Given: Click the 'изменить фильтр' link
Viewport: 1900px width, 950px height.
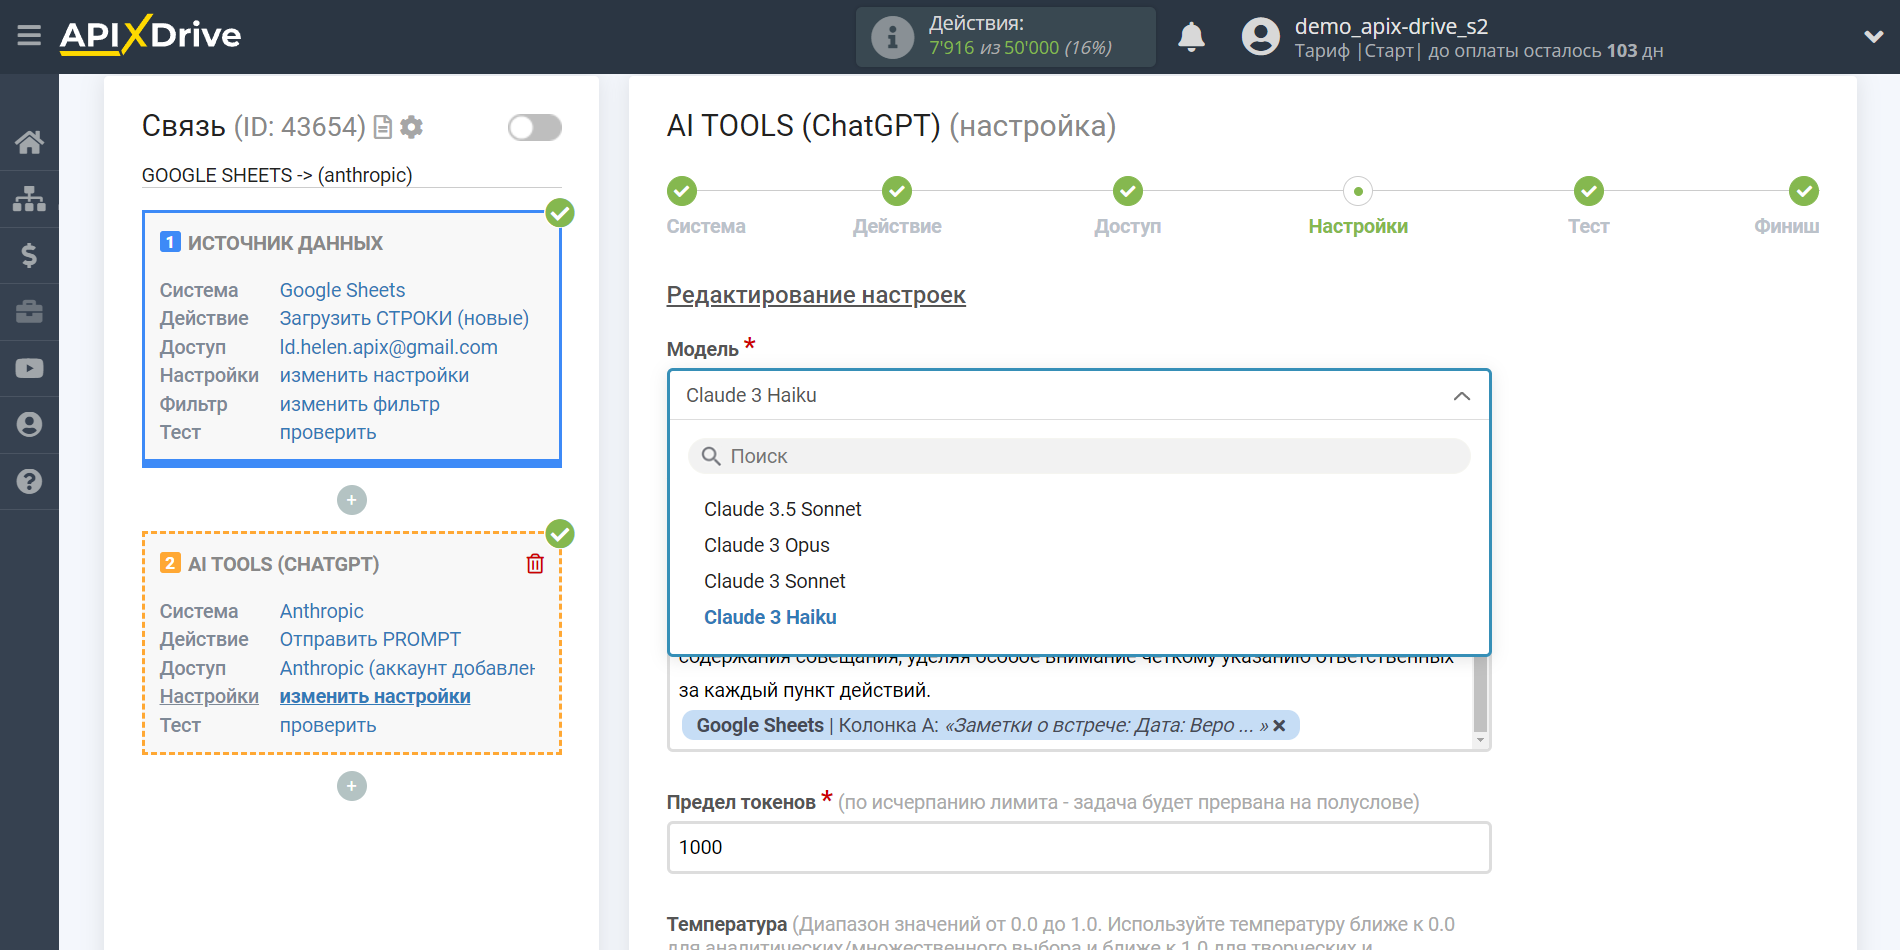Looking at the screenshot, I should coord(359,404).
